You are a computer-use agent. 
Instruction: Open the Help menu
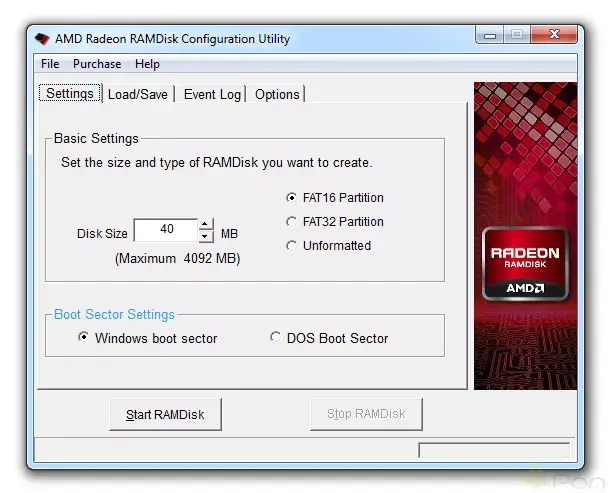pyautogui.click(x=147, y=64)
